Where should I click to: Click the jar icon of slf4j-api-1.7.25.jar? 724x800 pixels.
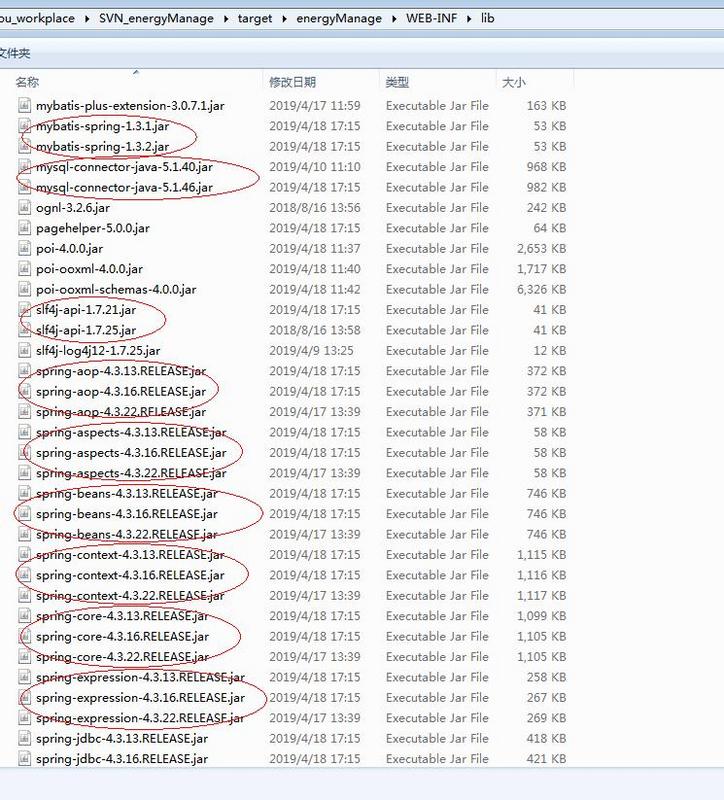(x=24, y=330)
